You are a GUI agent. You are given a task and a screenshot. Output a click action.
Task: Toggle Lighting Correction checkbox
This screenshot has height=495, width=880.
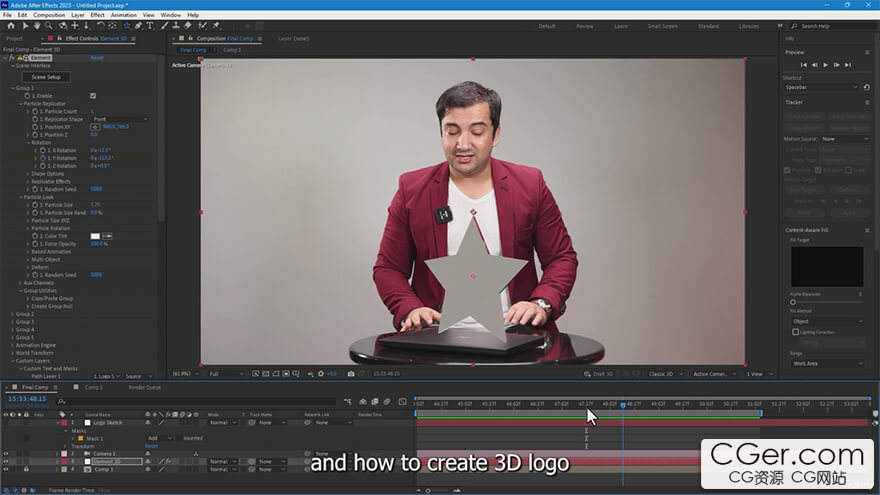[x=795, y=332]
